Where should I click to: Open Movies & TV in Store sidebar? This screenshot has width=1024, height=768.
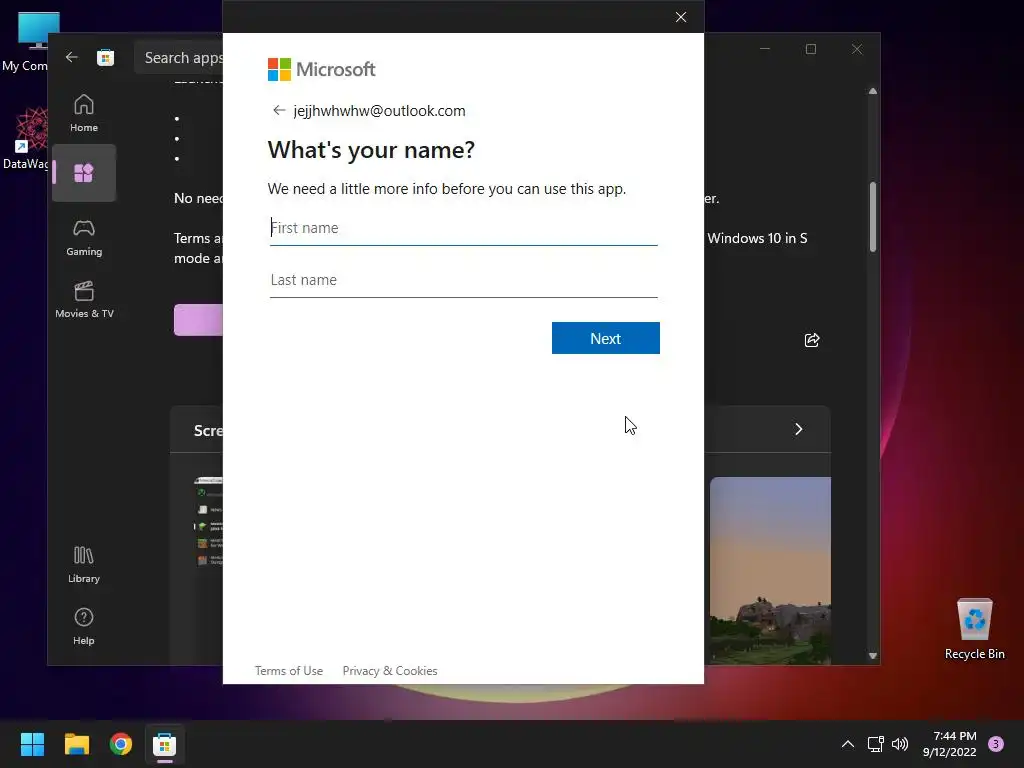pos(84,300)
